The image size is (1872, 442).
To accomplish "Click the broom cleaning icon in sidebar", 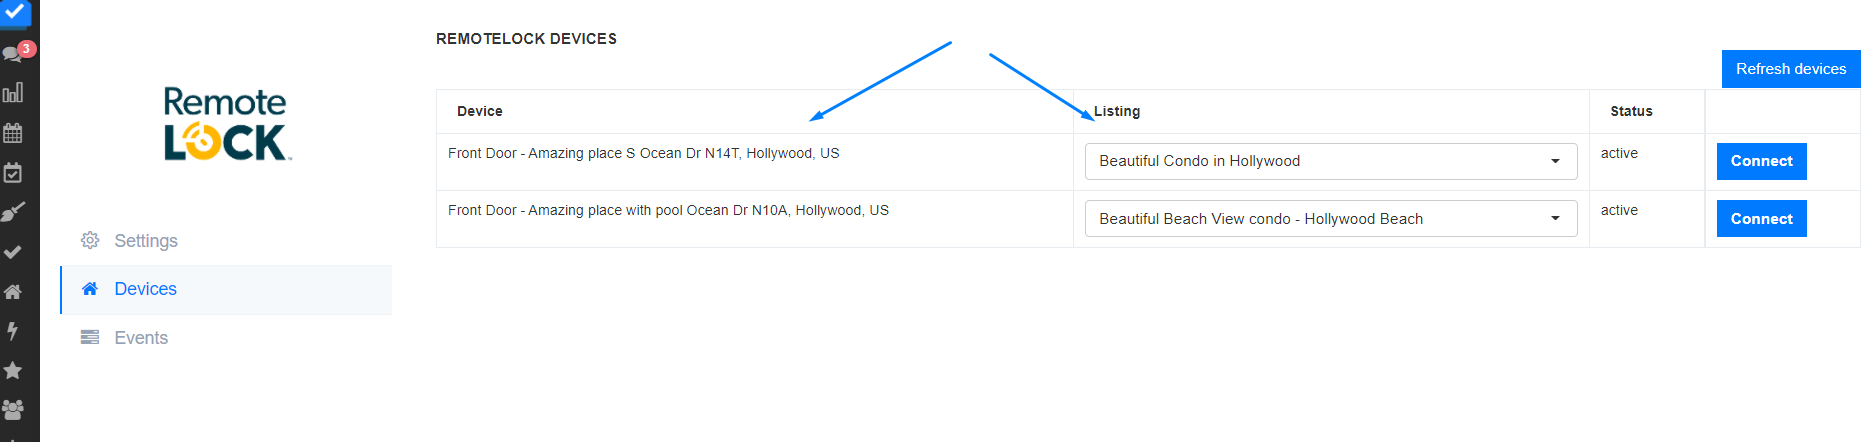I will 13,212.
